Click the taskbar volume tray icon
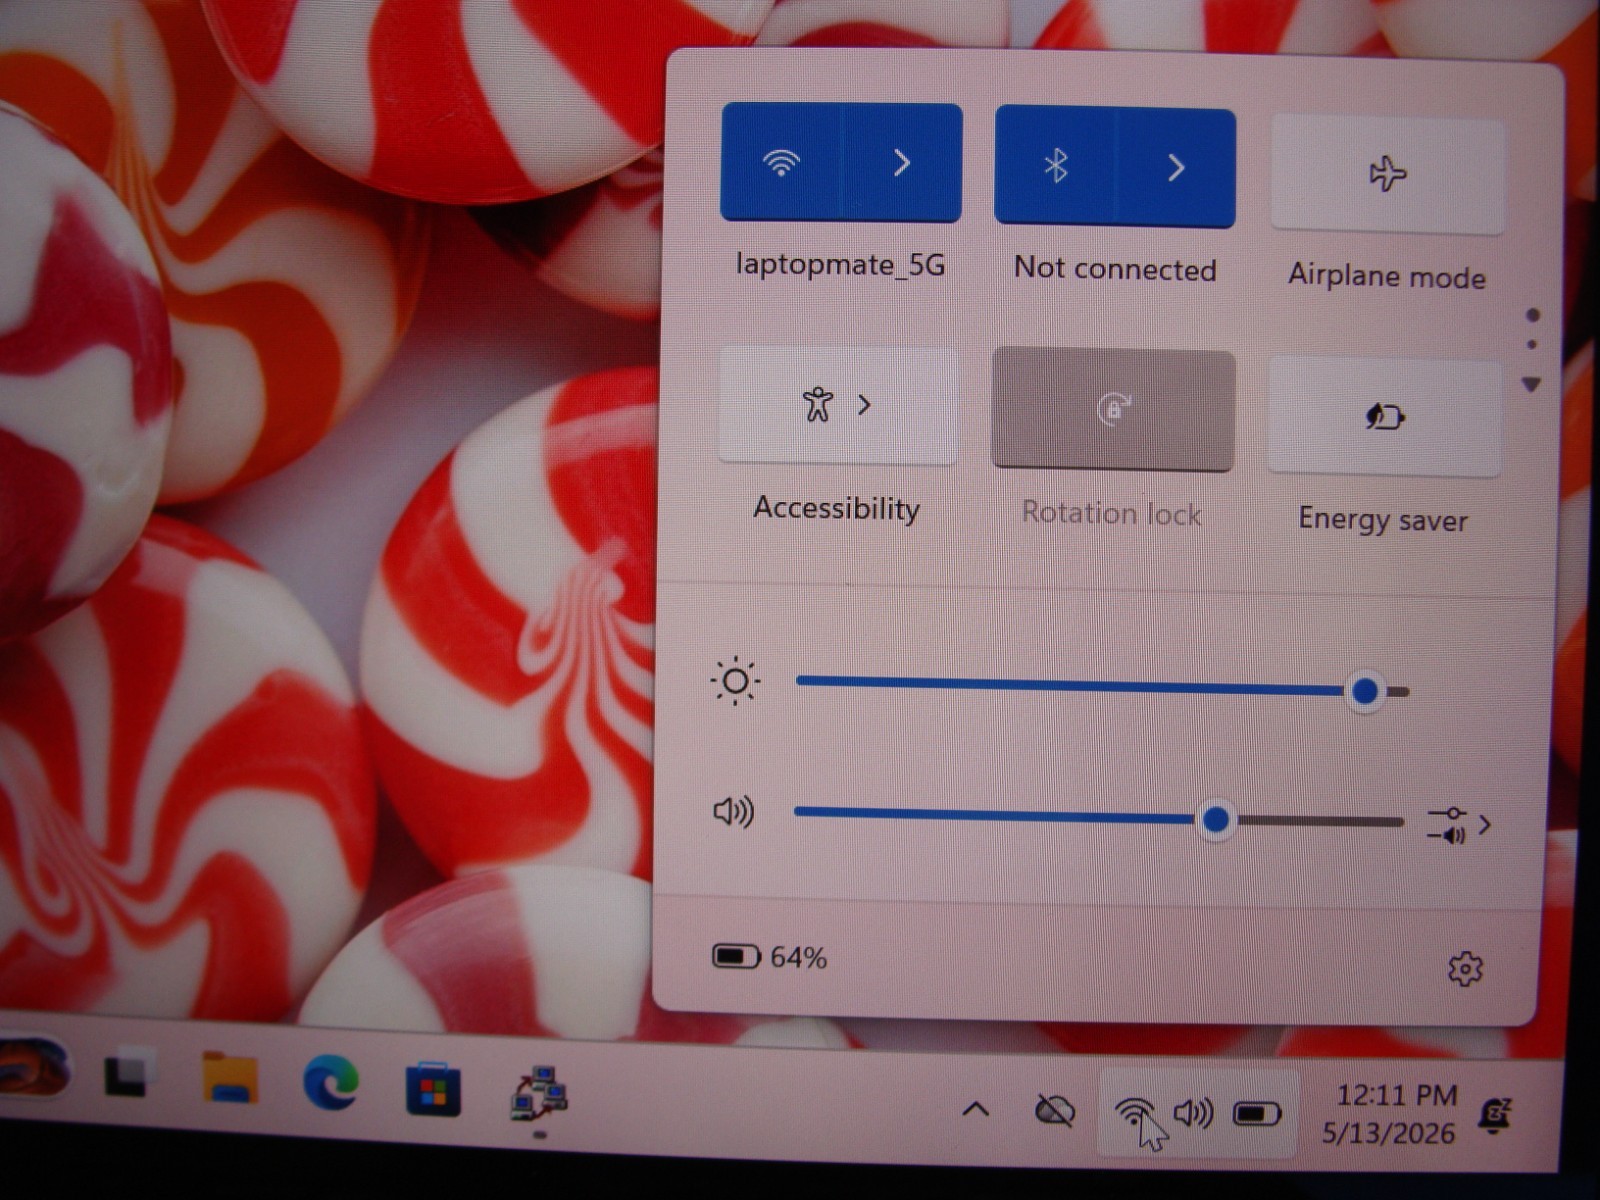The image size is (1600, 1200). (1193, 1112)
